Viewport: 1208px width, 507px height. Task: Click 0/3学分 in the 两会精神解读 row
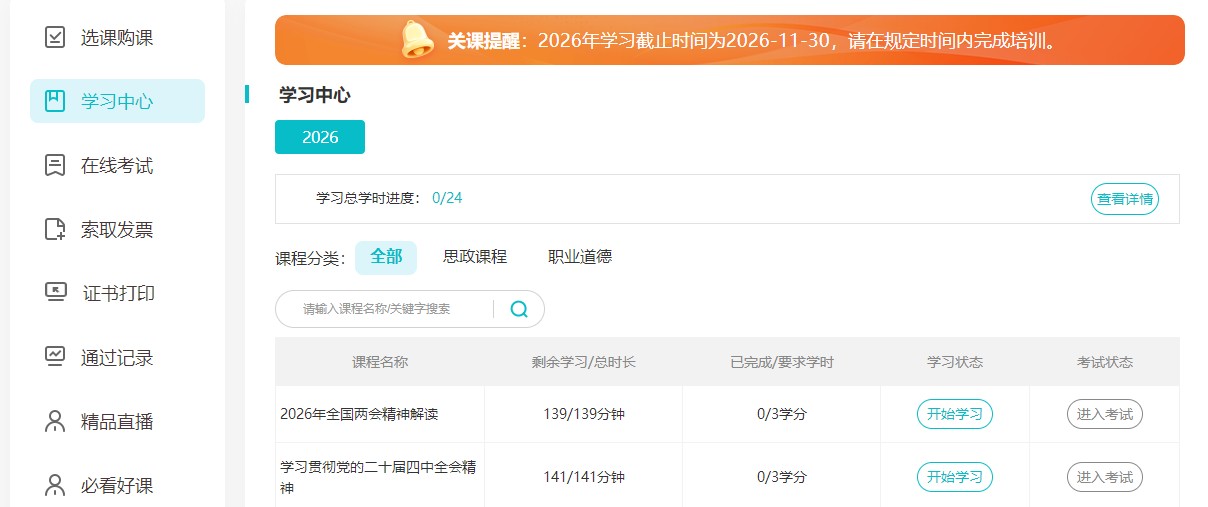782,414
